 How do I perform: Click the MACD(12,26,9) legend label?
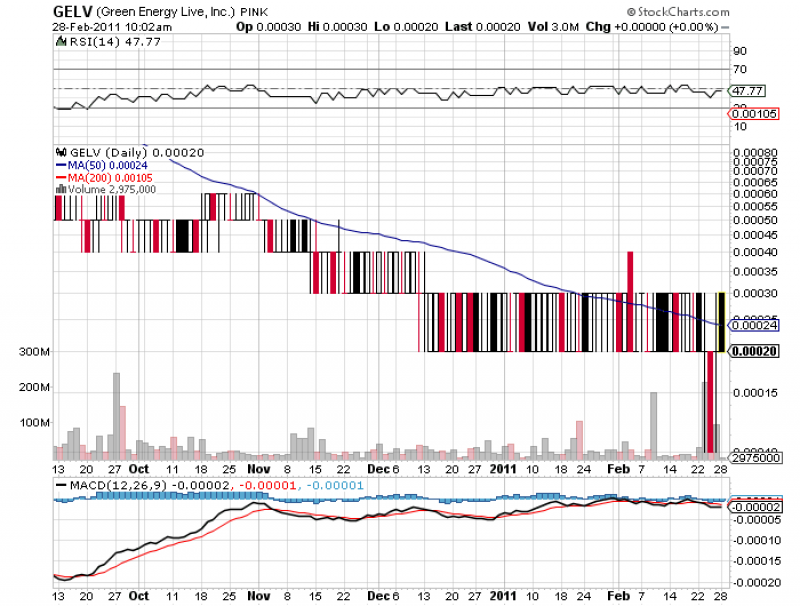pyautogui.click(x=118, y=485)
